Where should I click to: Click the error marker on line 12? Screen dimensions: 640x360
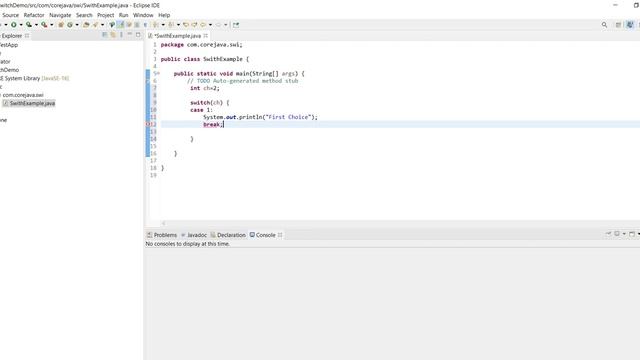pos(148,124)
